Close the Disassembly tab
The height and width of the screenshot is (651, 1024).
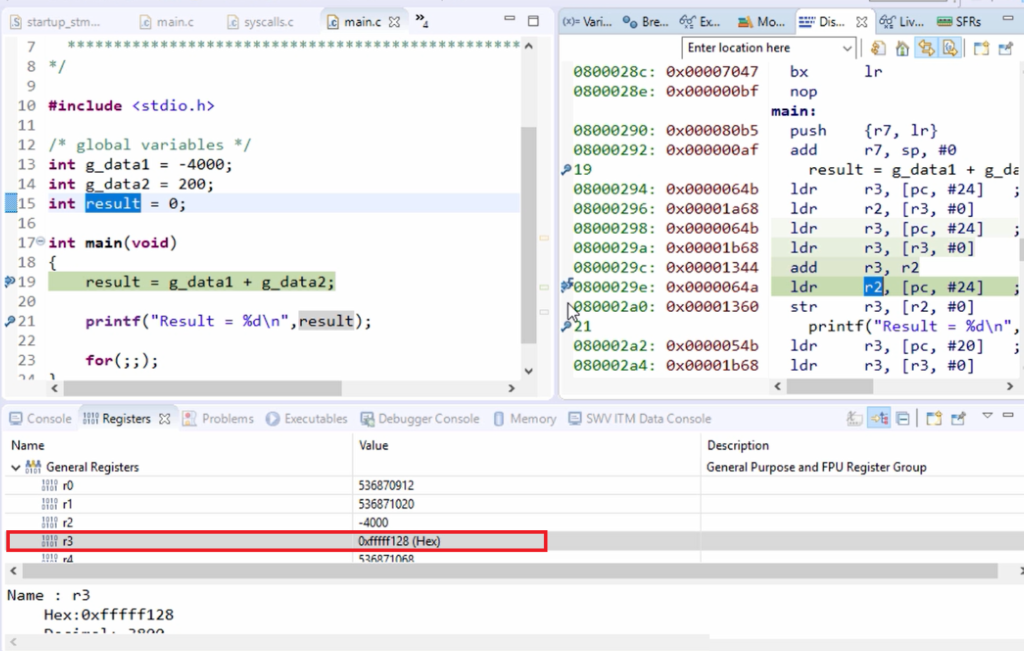coord(862,22)
